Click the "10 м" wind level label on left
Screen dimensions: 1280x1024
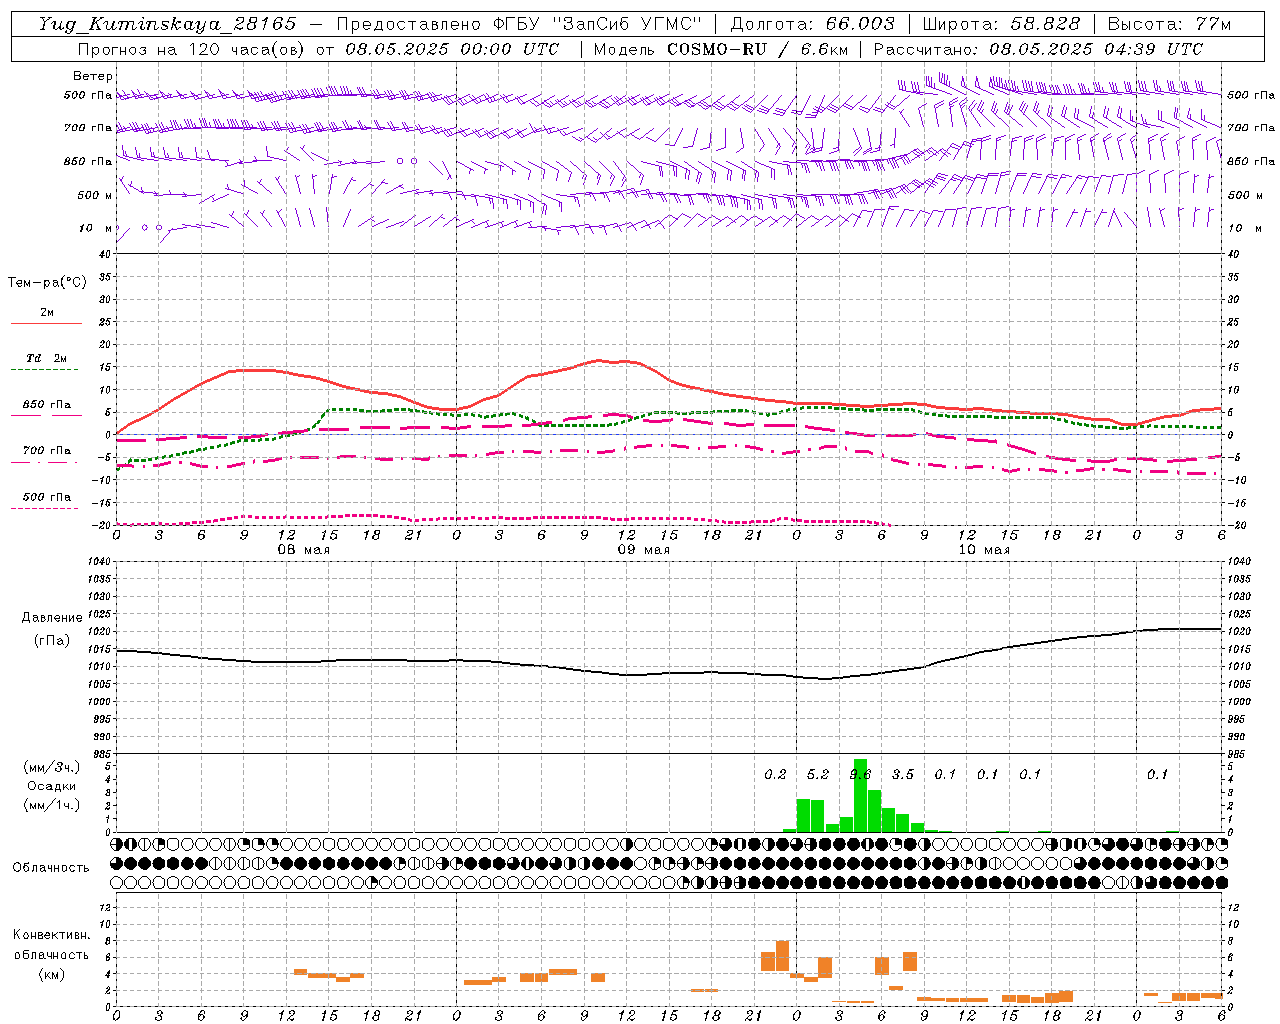[95, 228]
